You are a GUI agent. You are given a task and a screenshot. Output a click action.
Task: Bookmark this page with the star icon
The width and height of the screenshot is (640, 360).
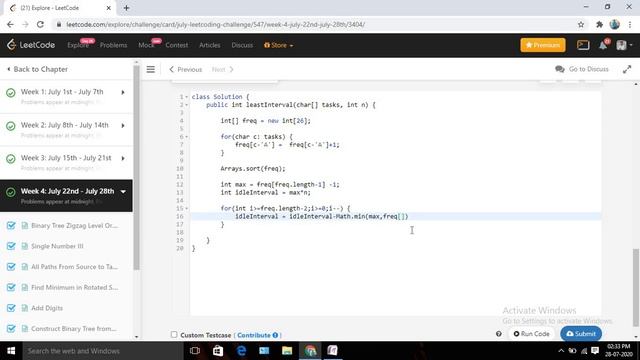[581, 24]
